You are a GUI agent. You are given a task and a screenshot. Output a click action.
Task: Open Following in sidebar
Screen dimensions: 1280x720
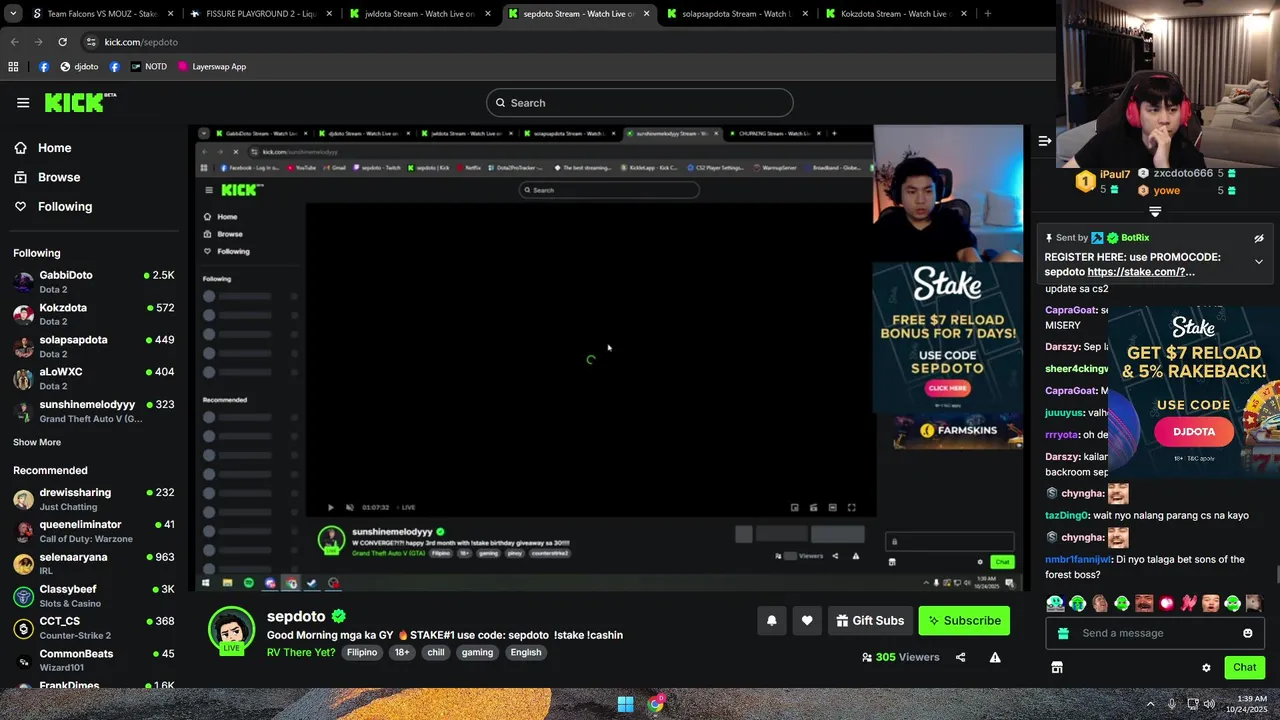(x=64, y=206)
